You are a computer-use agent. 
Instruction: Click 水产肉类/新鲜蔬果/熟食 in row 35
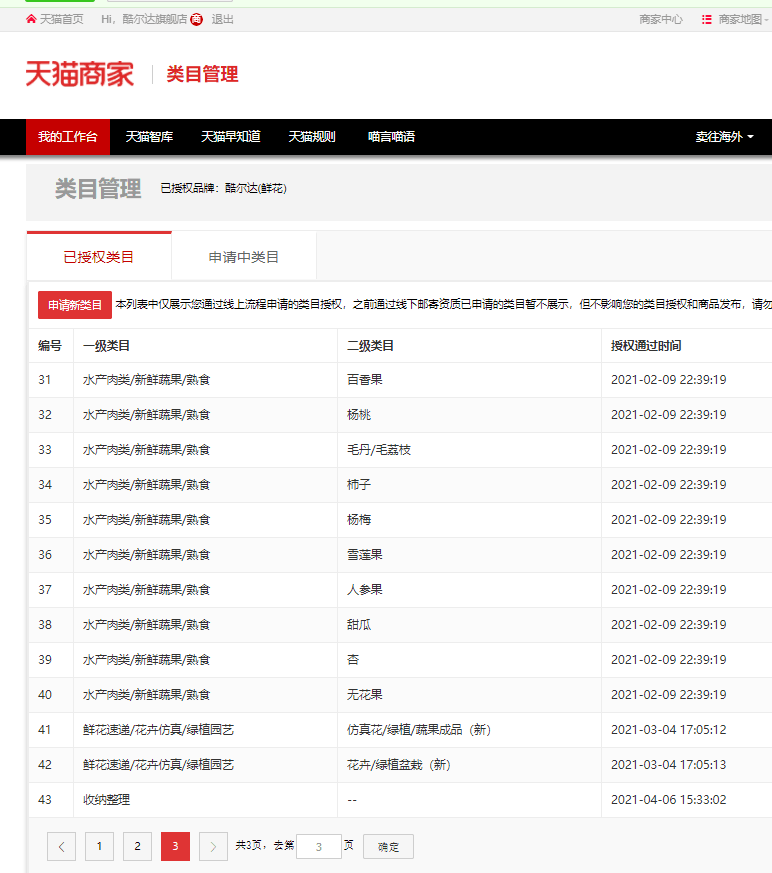[x=146, y=520]
